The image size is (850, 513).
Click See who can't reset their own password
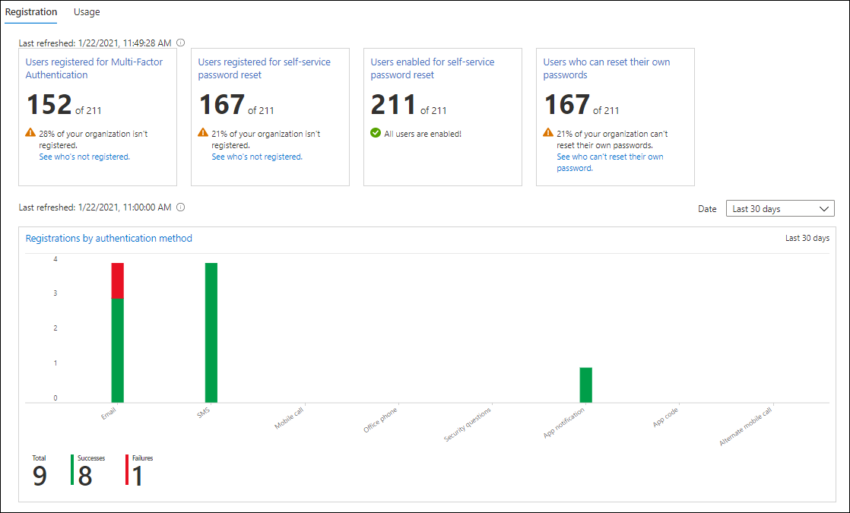pos(609,162)
